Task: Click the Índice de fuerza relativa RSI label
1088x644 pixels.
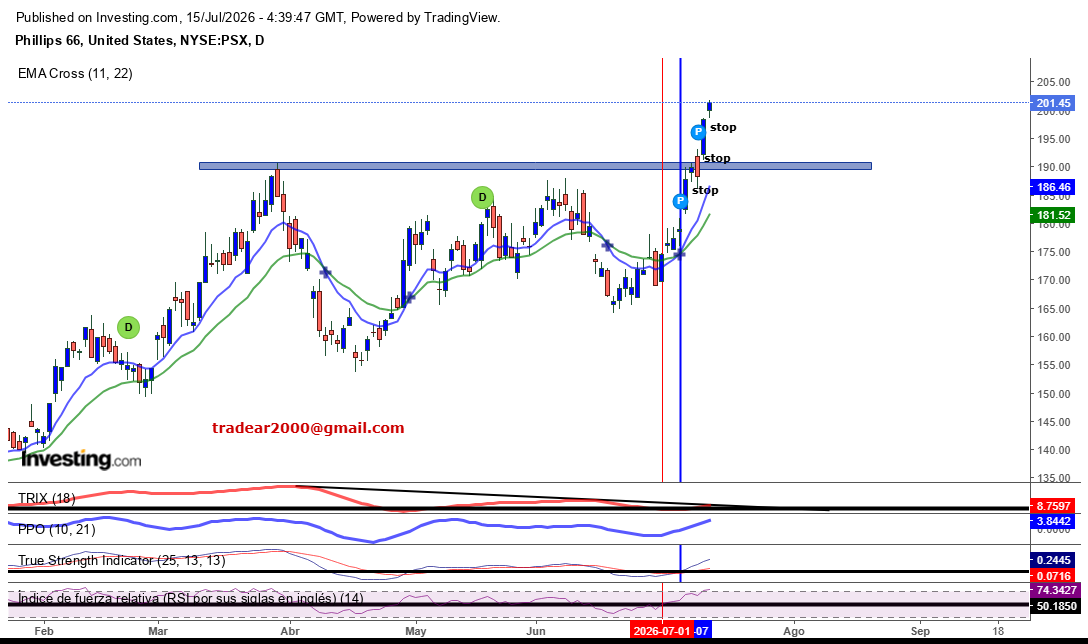Action: 191,598
